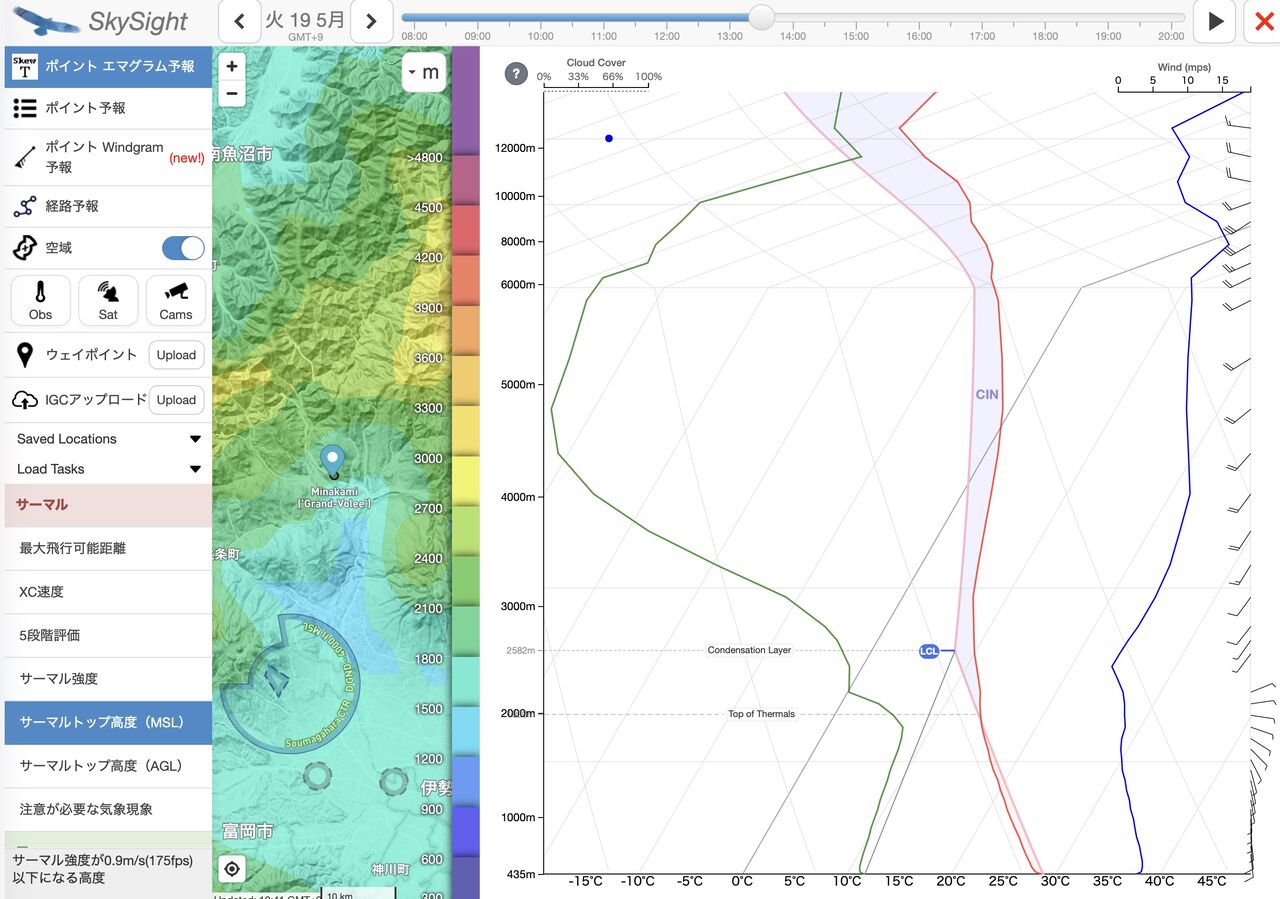This screenshot has width=1280, height=899.
Task: Close the emagram panel with red X
Action: pos(1263,21)
